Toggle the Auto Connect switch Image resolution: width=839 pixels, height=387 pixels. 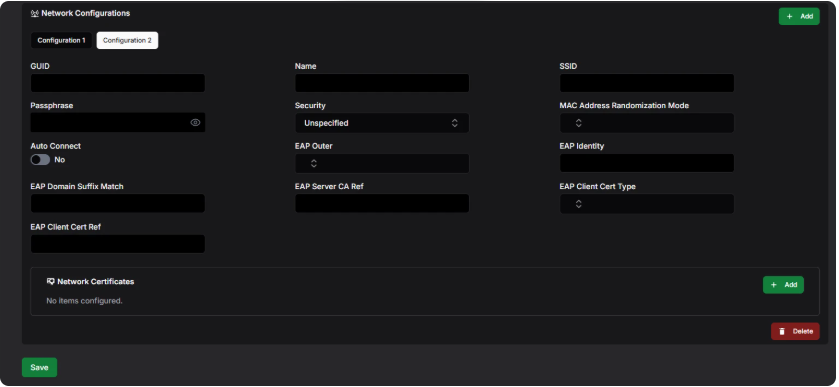(x=40, y=160)
